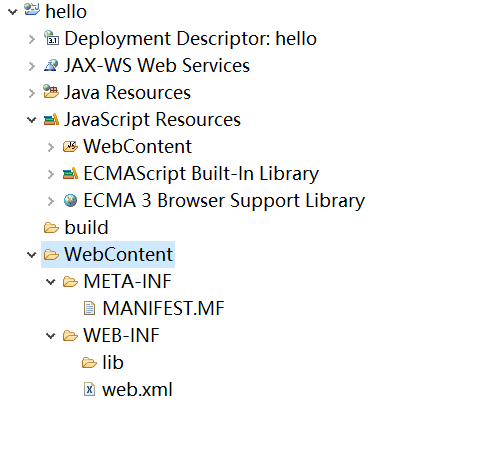Expand the Deployment Descriptor node
This screenshot has width=491, height=451.
tap(32, 39)
